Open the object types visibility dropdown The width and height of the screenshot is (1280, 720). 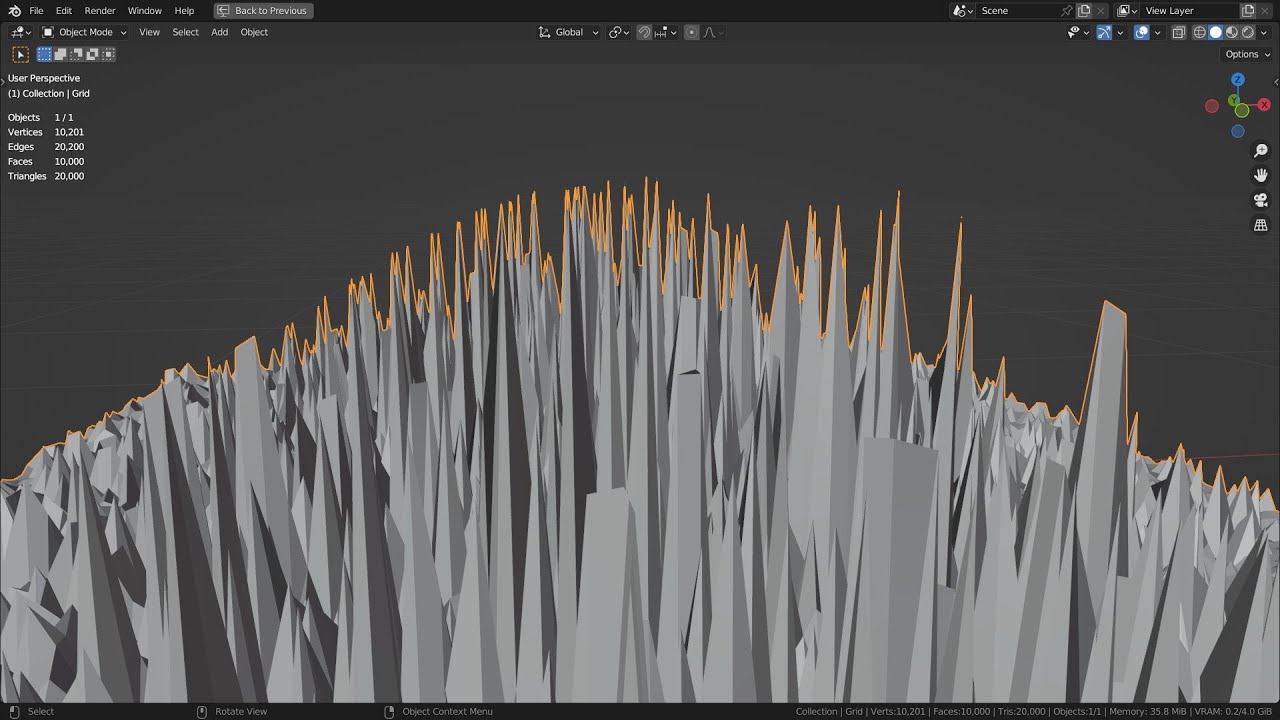point(1077,32)
